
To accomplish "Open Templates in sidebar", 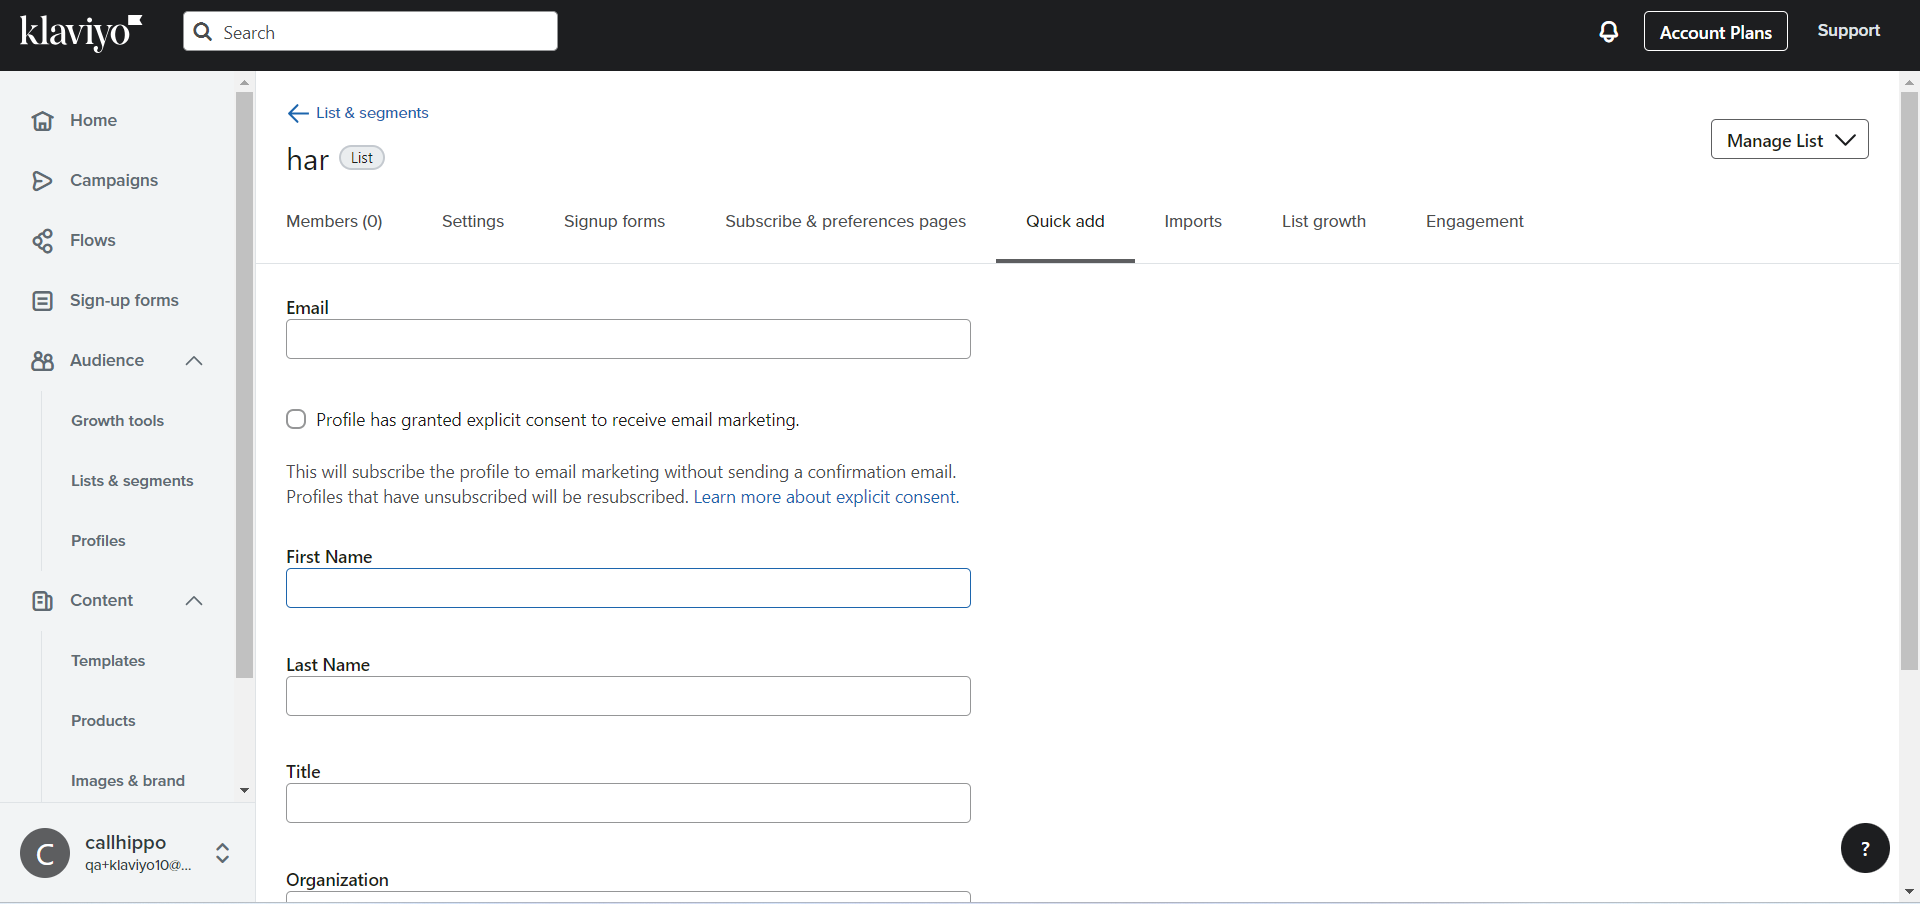I will pyautogui.click(x=108, y=661).
